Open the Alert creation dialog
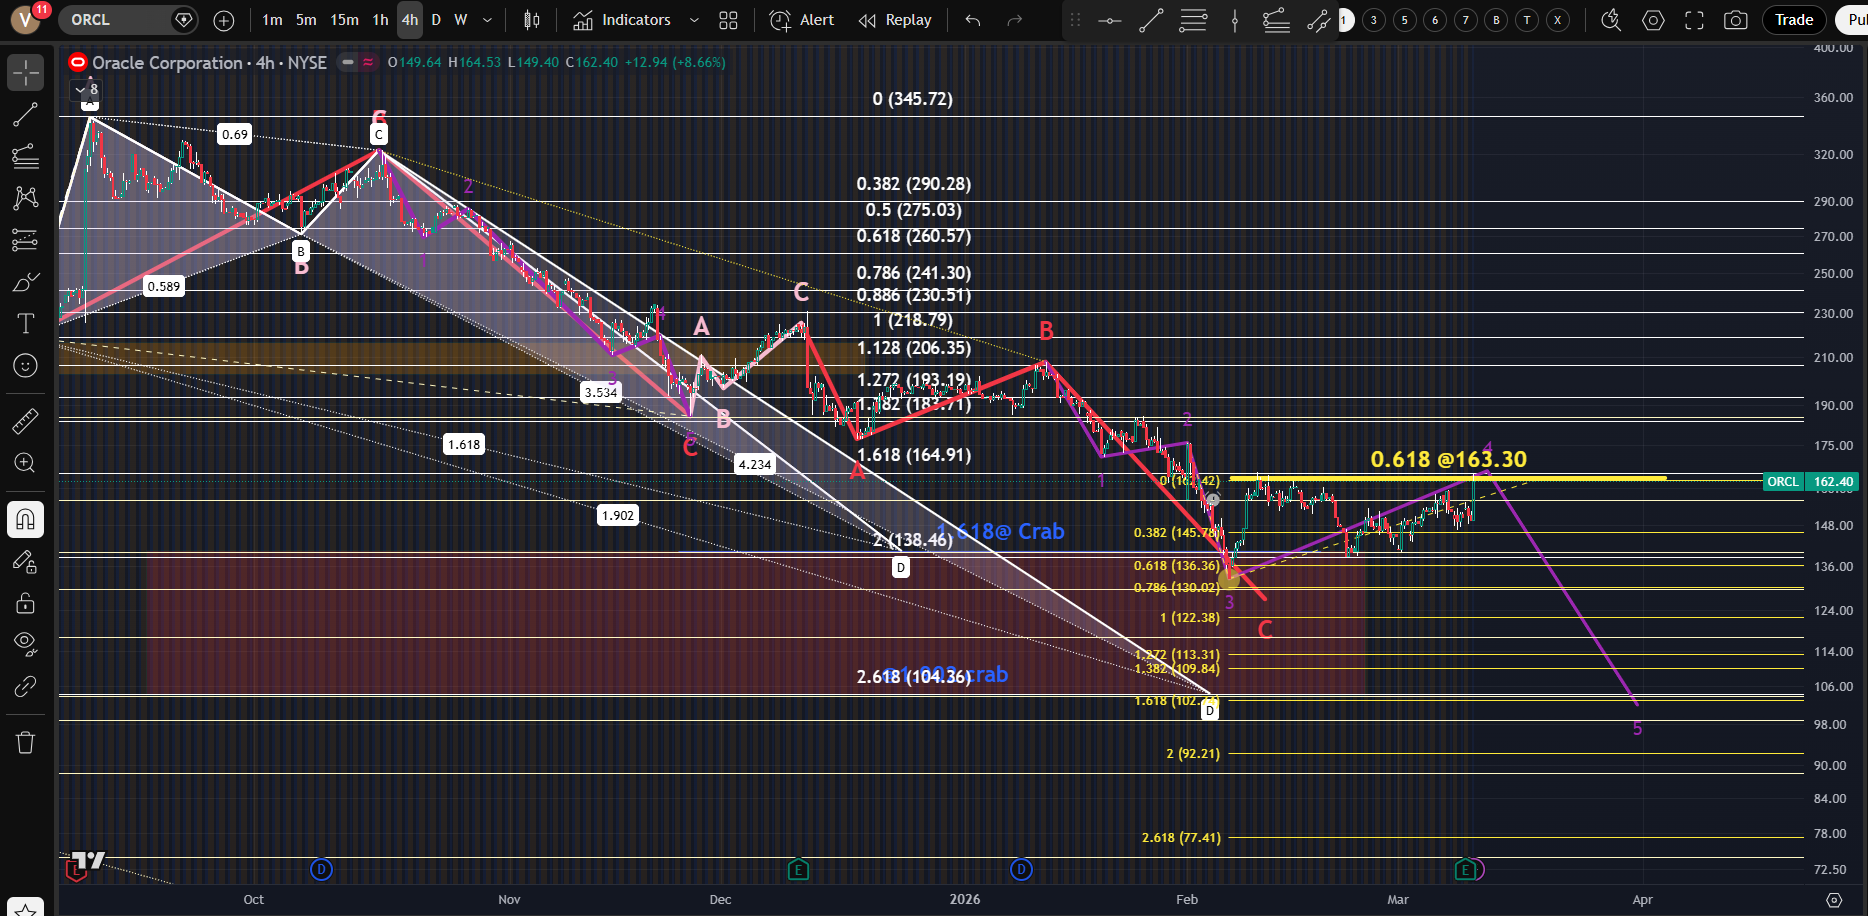The height and width of the screenshot is (916, 1868). tap(802, 20)
